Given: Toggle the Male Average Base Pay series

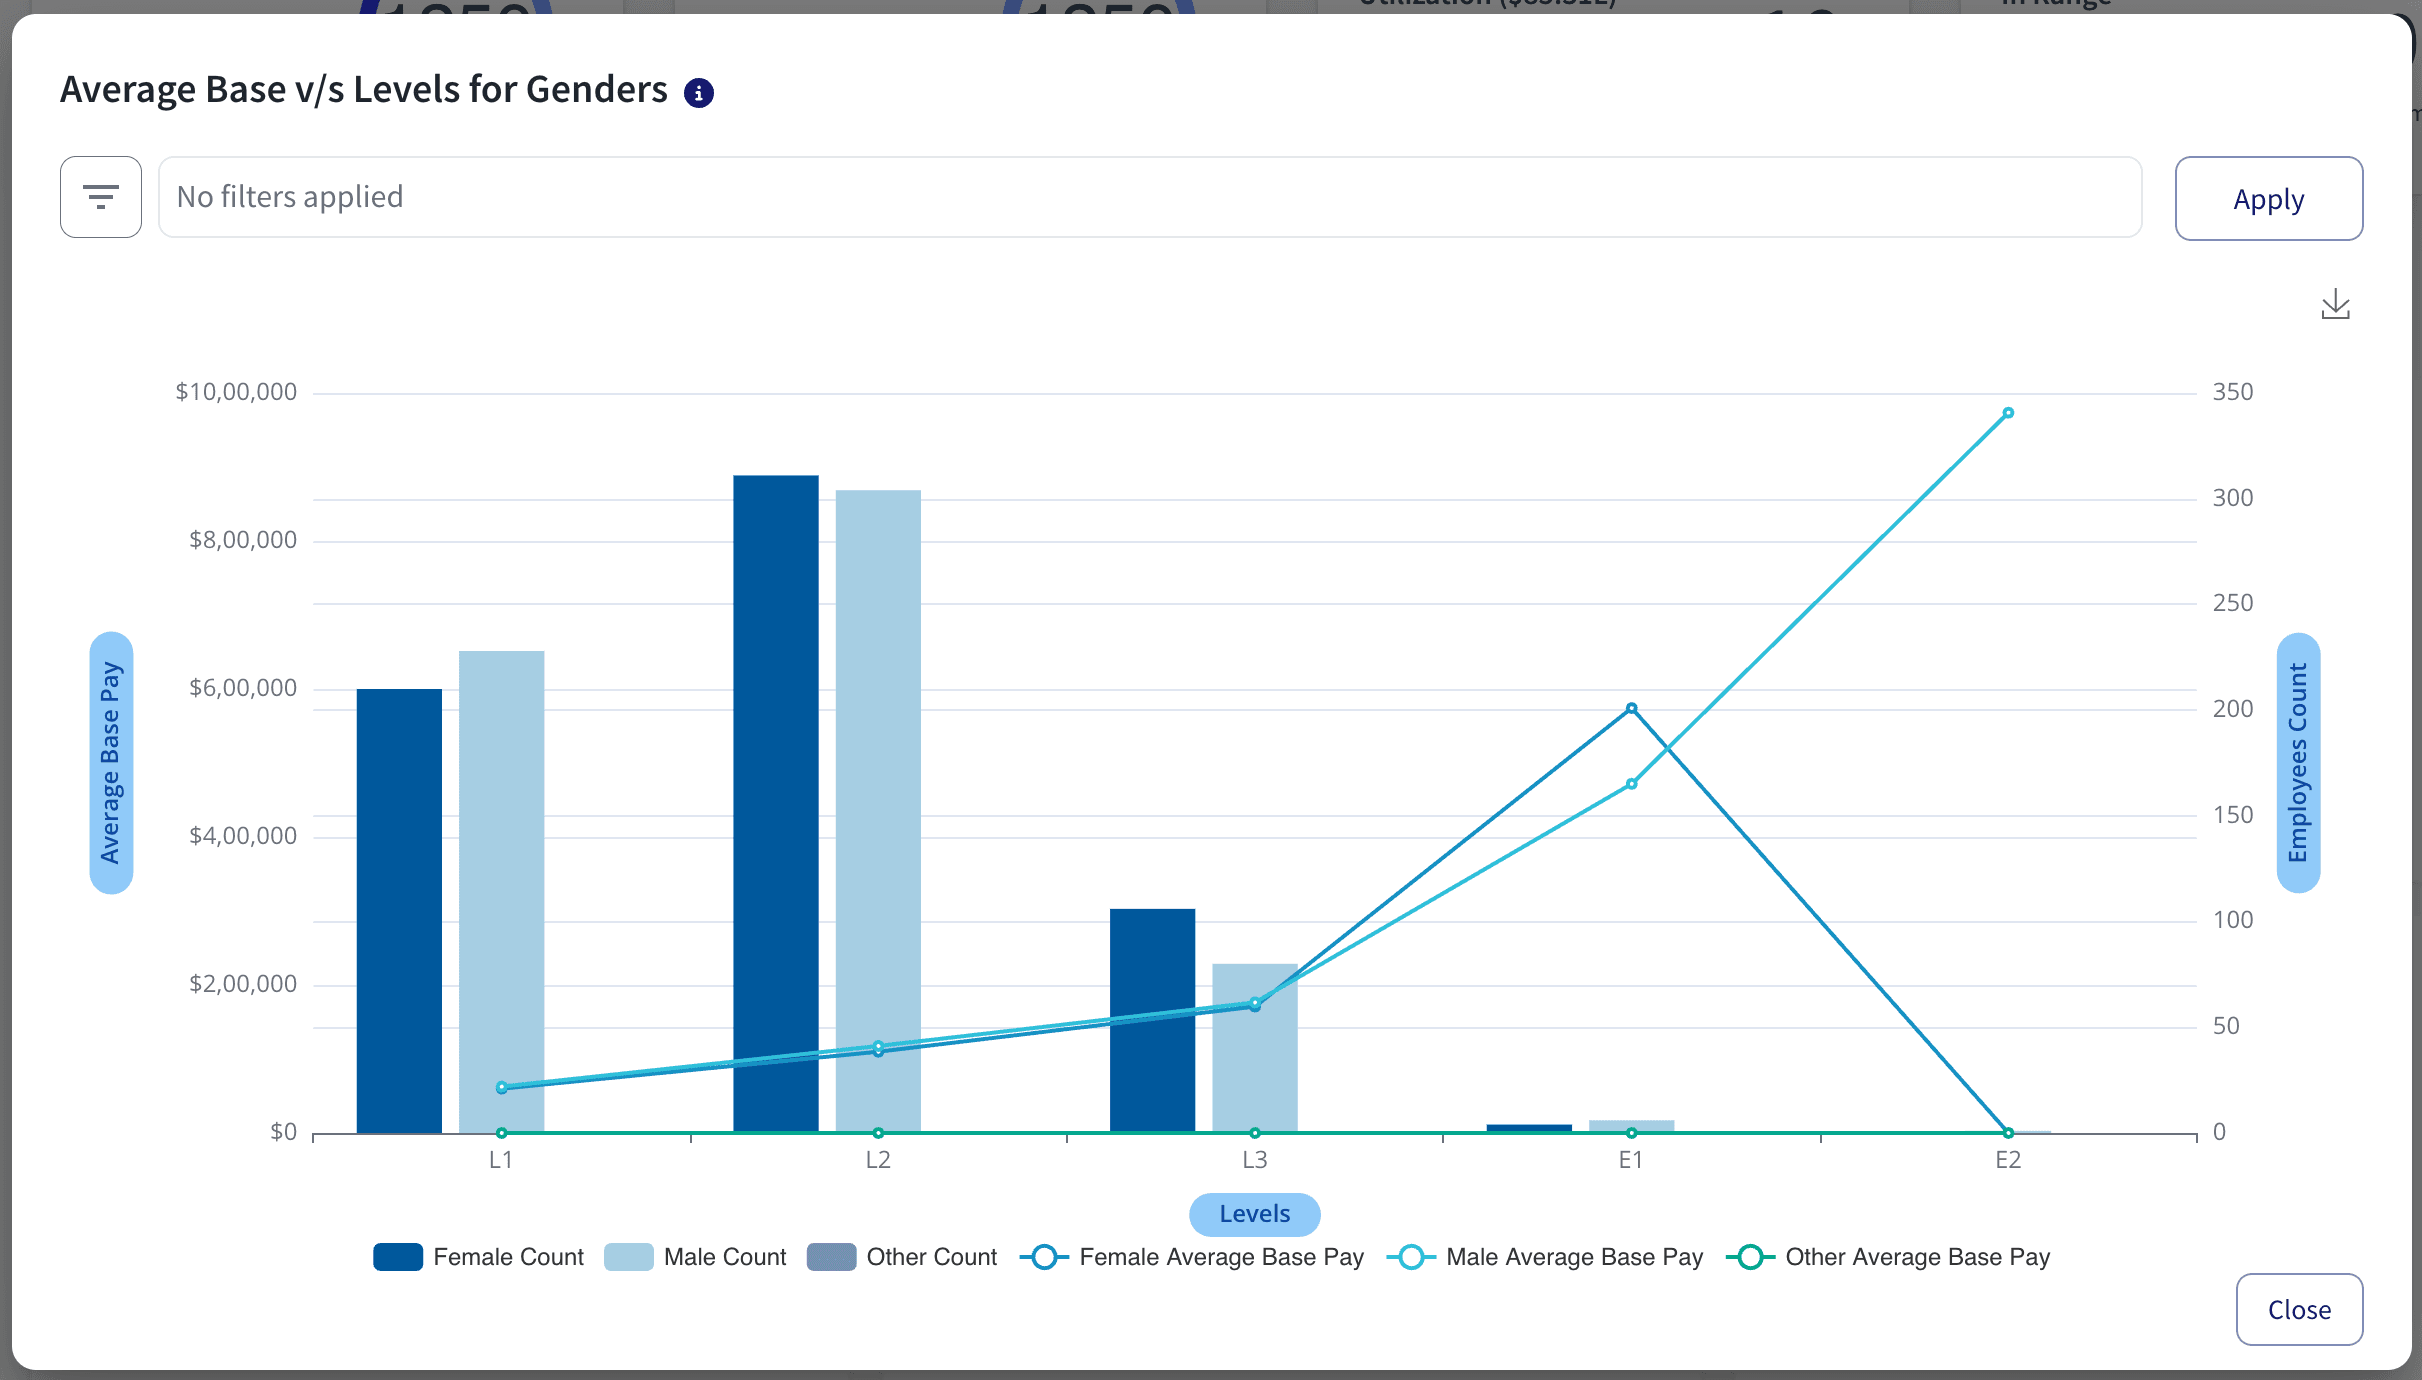Looking at the screenshot, I should coord(1412,1257).
